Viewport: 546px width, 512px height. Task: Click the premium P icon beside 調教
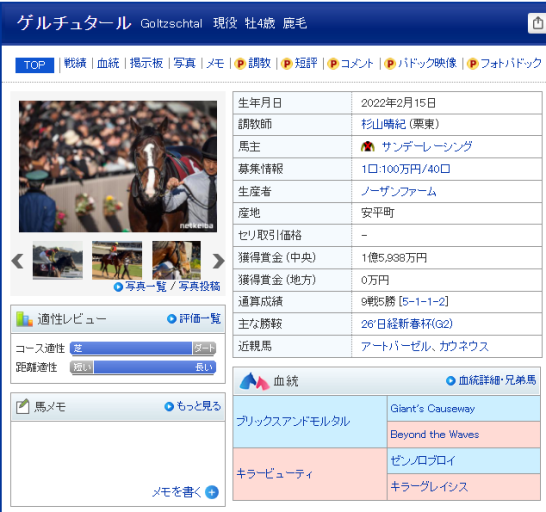[240, 64]
